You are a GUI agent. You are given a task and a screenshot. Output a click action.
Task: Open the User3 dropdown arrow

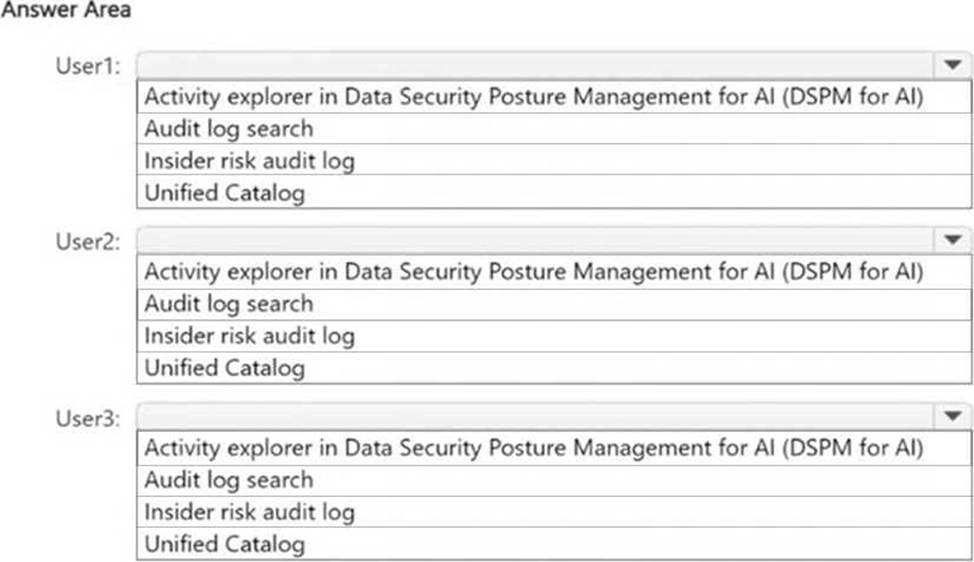(x=950, y=416)
